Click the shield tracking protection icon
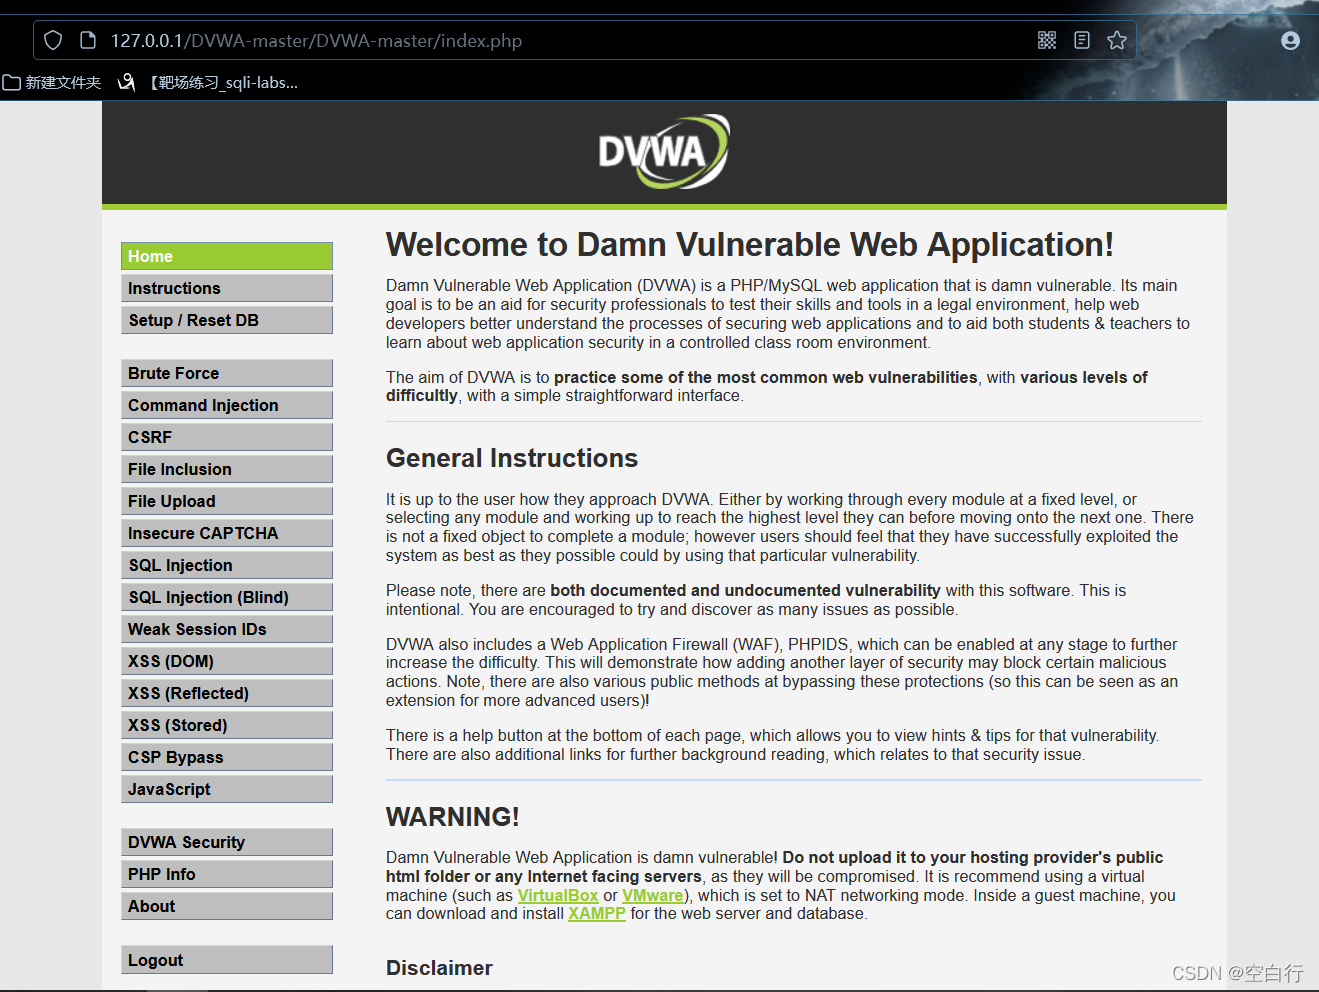Viewport: 1319px width, 992px height. (x=53, y=40)
